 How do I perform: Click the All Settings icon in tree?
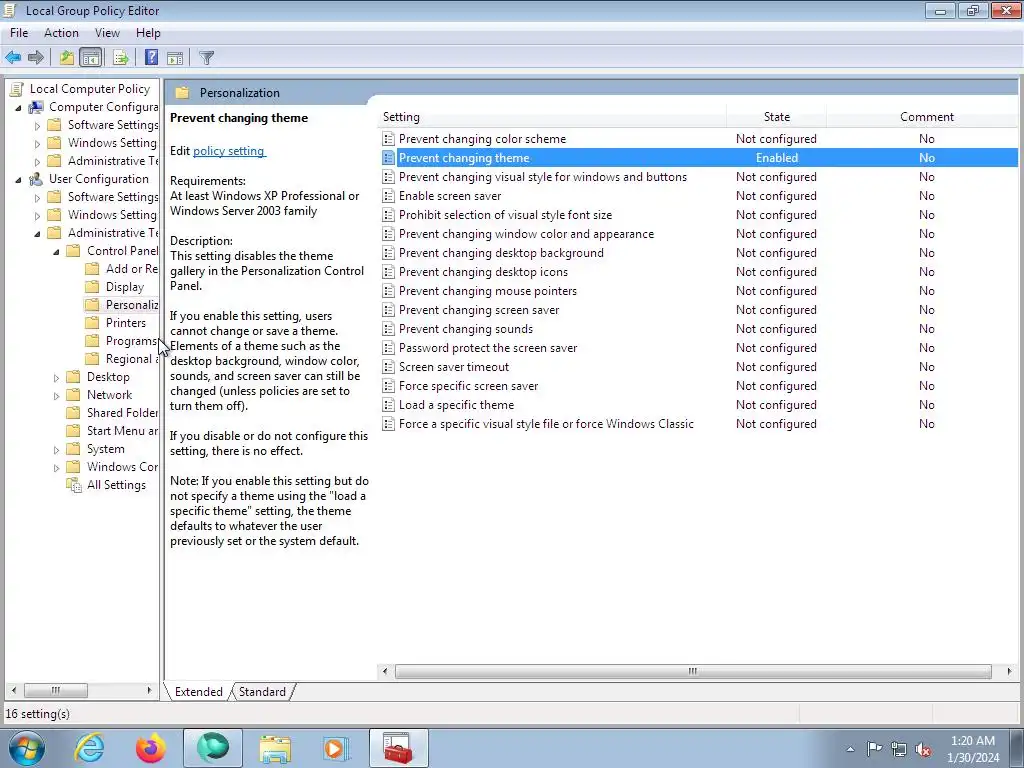(x=74, y=485)
